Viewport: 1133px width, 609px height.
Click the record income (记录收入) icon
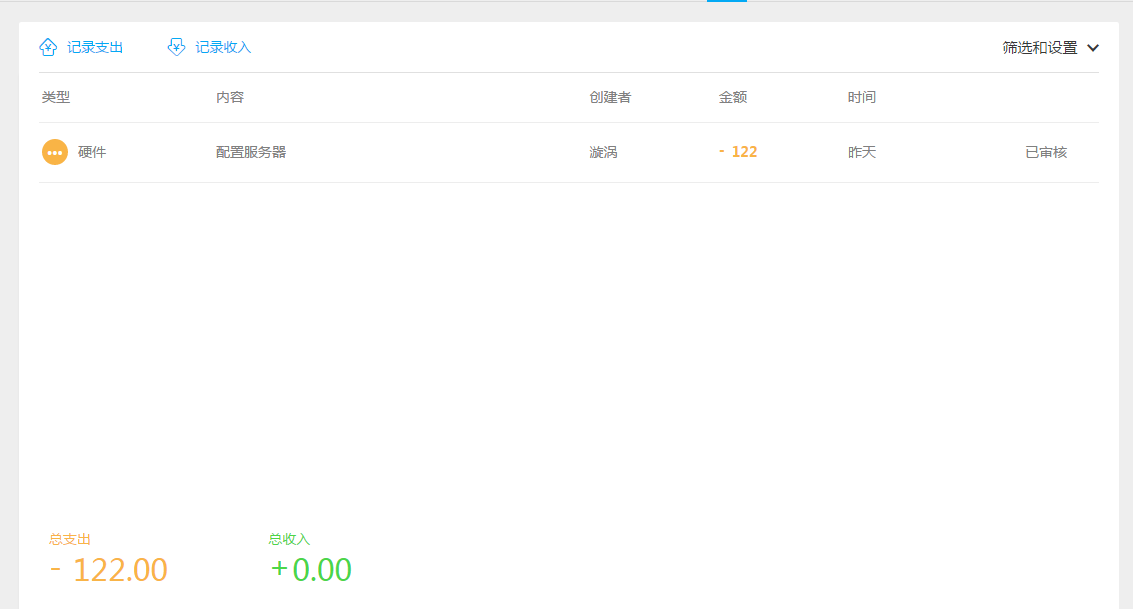[x=176, y=47]
